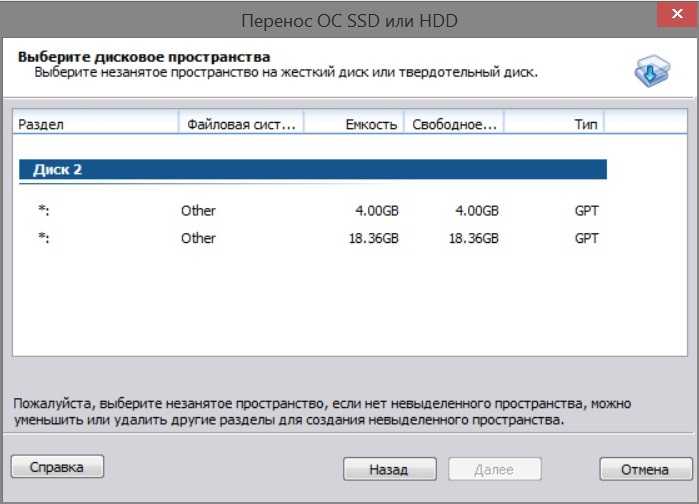699x504 pixels.
Task: Sort by the Емкость column header
Action: click(x=354, y=123)
